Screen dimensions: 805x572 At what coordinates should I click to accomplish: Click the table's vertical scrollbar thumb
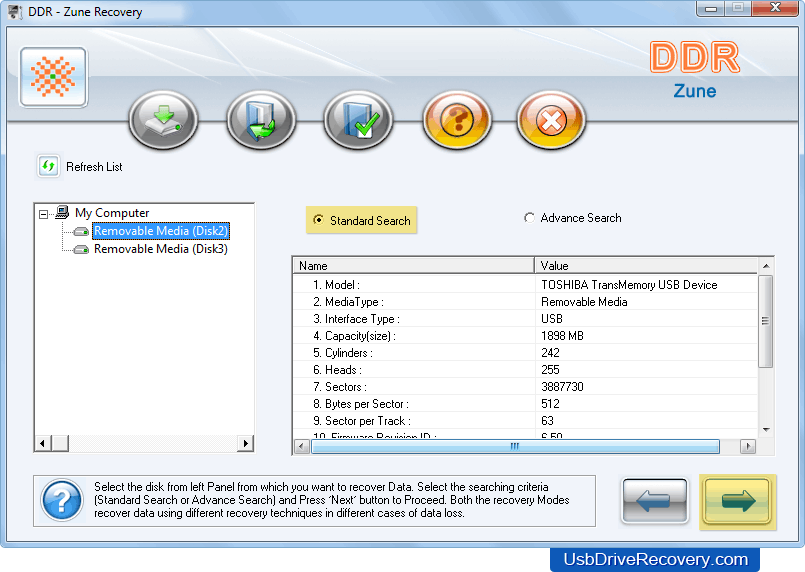tap(765, 321)
